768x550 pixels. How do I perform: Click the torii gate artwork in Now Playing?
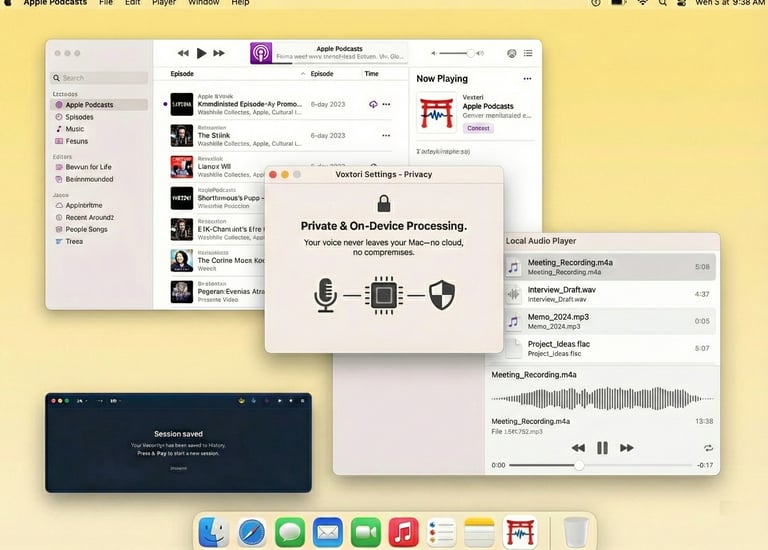[436, 113]
